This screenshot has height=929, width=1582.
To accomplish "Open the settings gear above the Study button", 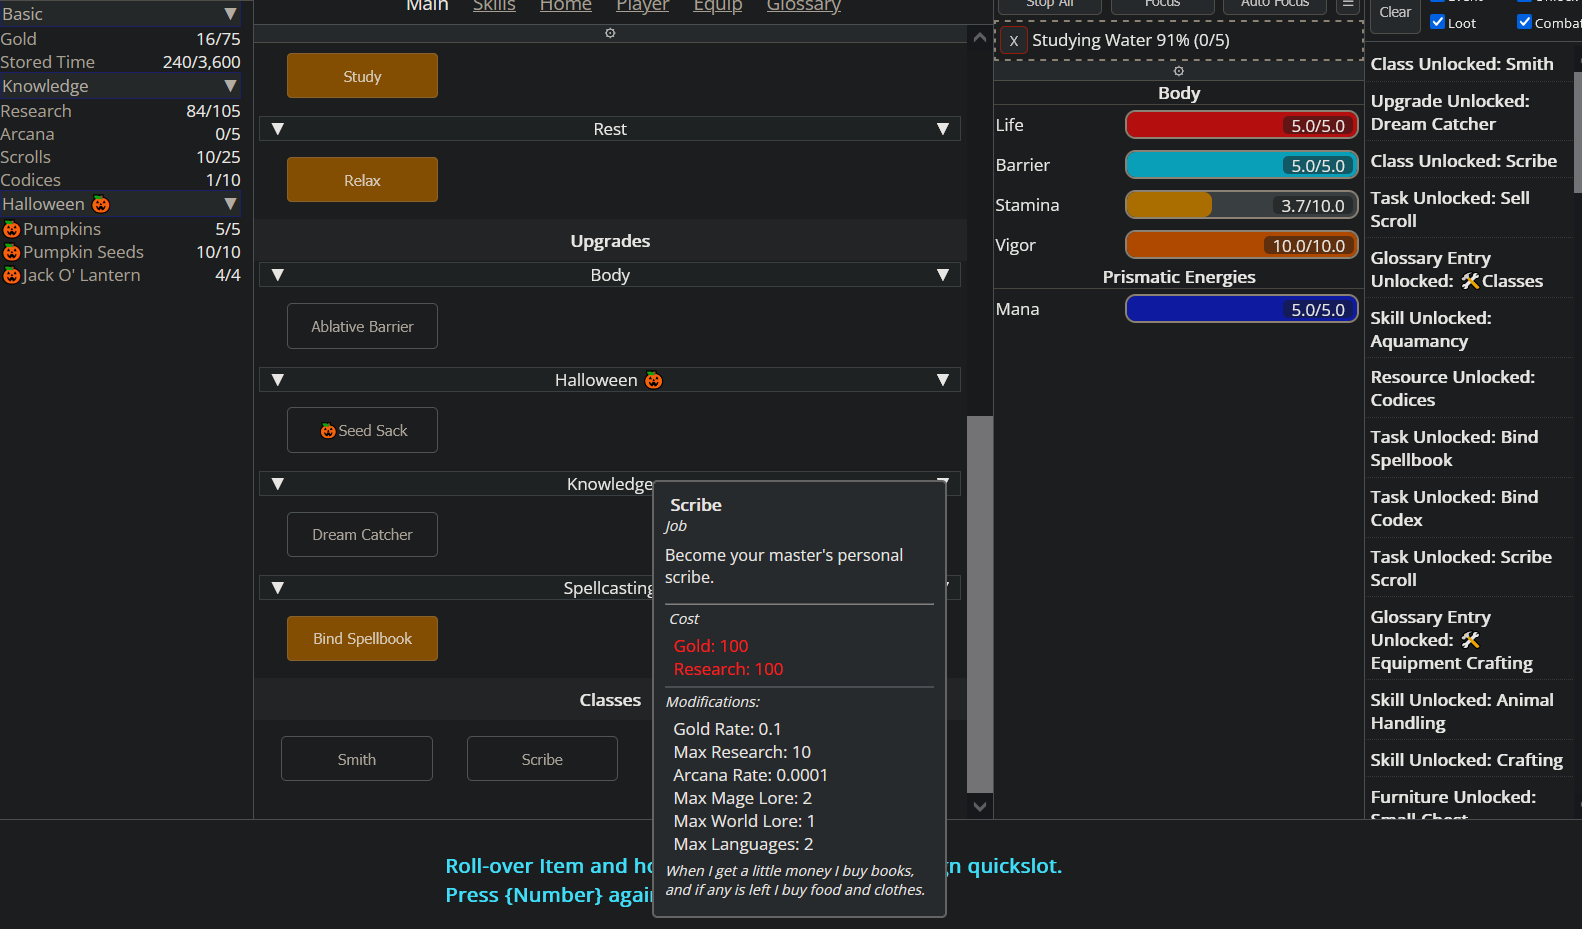I will [x=610, y=33].
